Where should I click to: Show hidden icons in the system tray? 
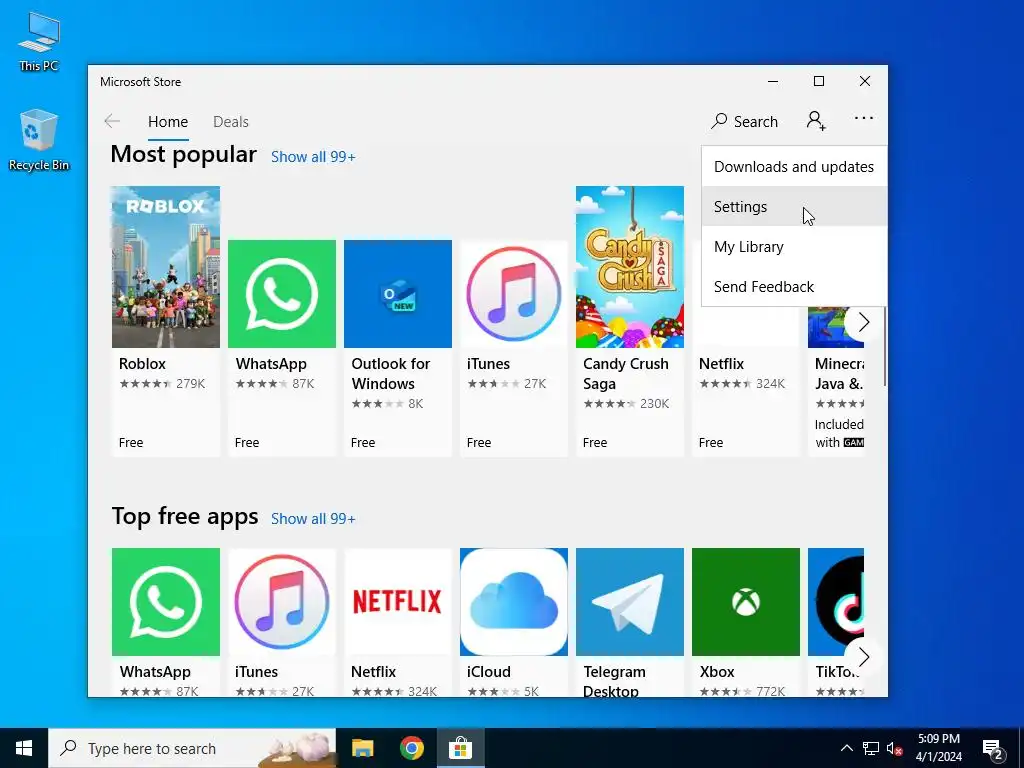click(x=846, y=748)
